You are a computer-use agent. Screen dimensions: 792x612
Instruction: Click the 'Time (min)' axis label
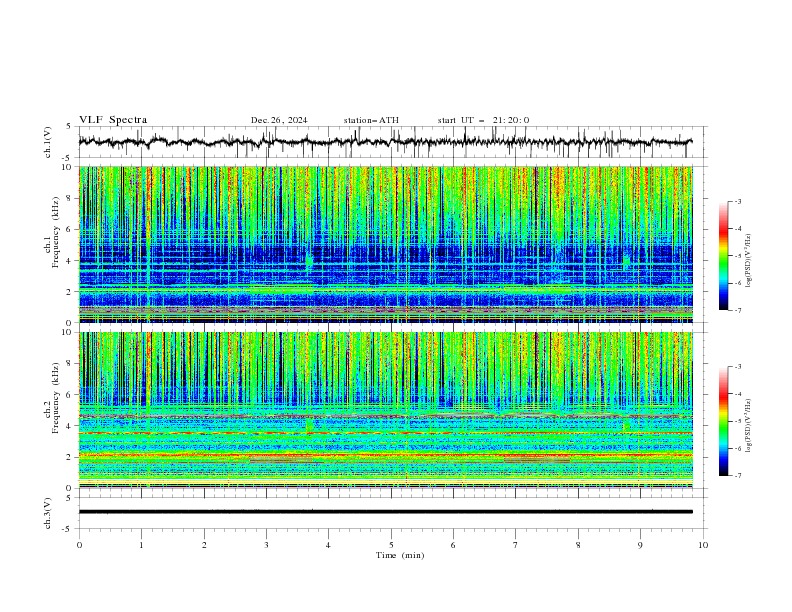pos(400,555)
